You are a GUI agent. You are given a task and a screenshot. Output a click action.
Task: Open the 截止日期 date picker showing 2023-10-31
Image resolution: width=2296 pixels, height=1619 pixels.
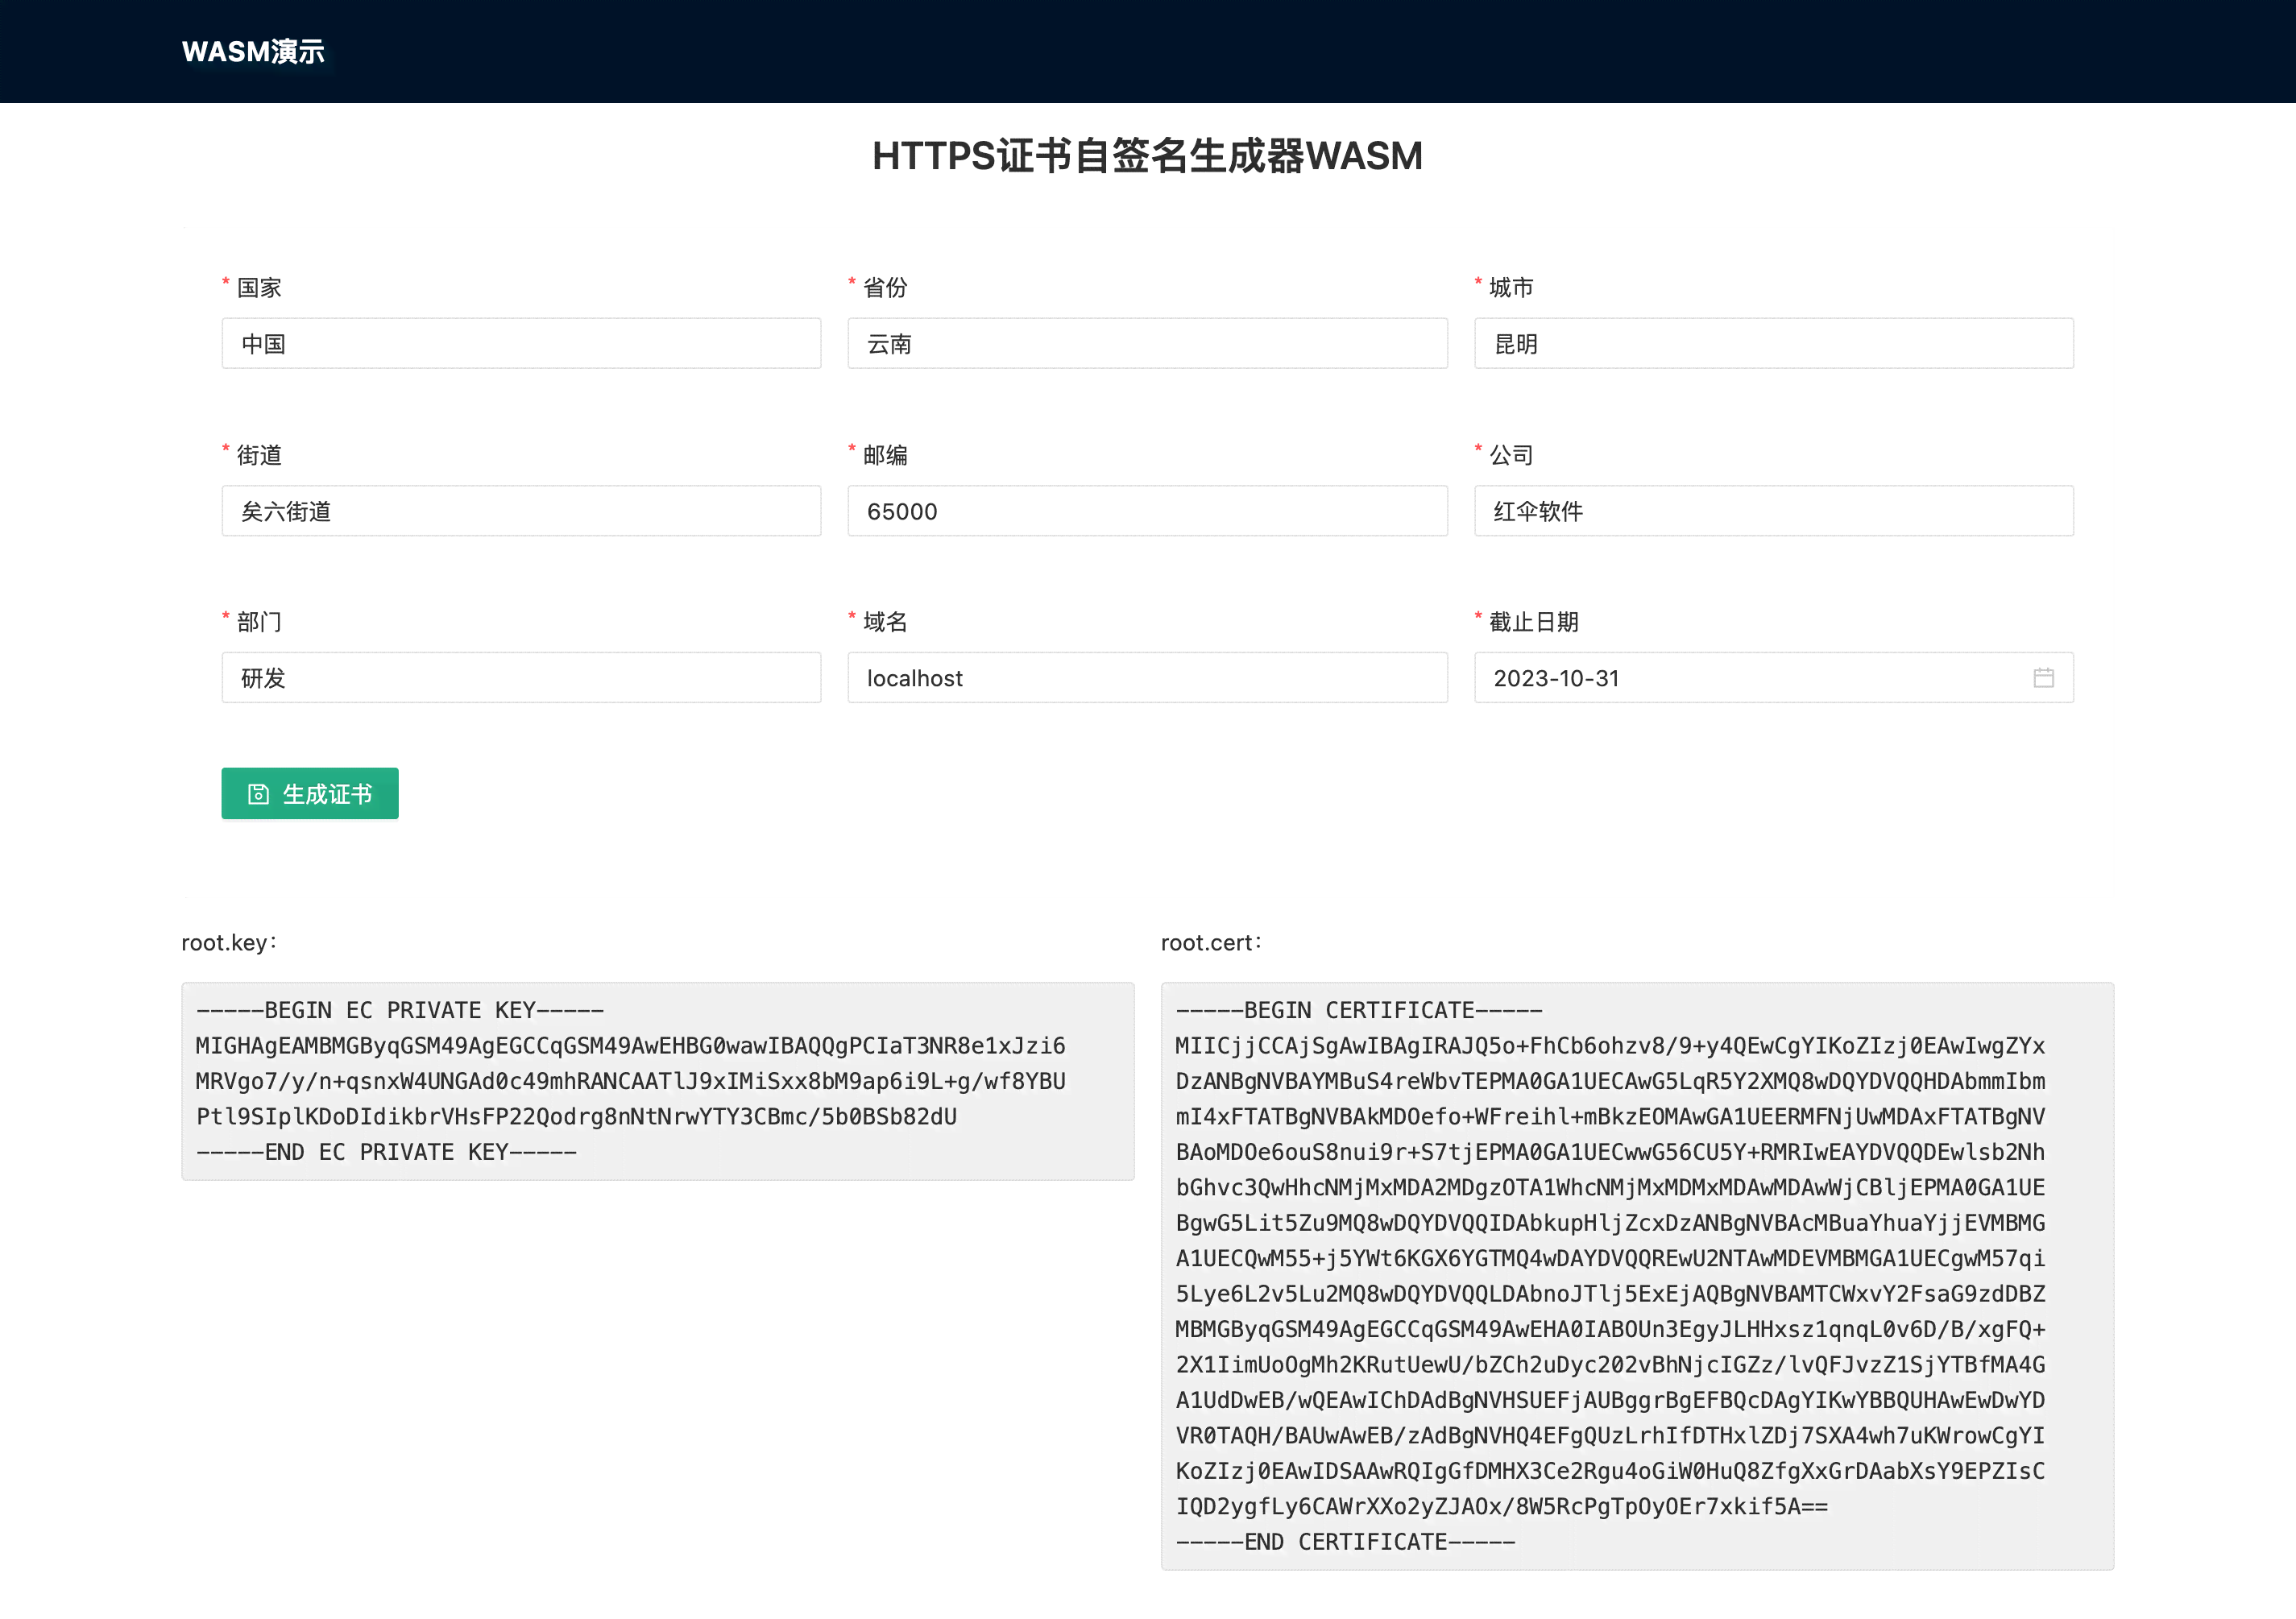tap(1773, 678)
